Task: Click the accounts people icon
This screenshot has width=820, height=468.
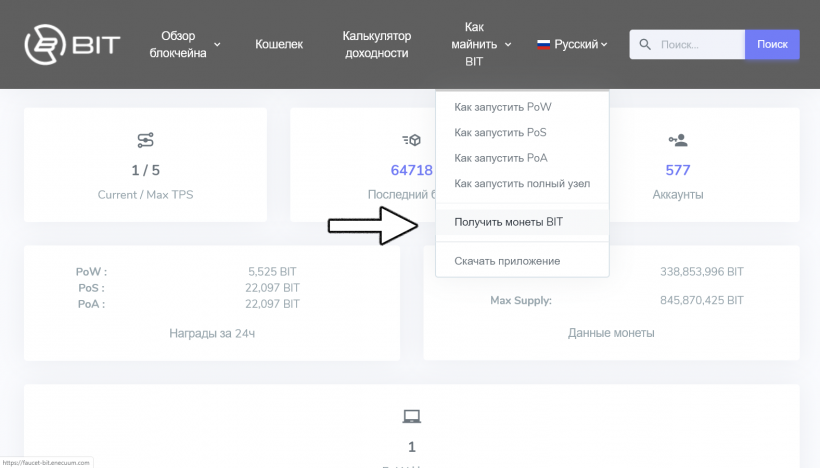Action: coord(678,140)
